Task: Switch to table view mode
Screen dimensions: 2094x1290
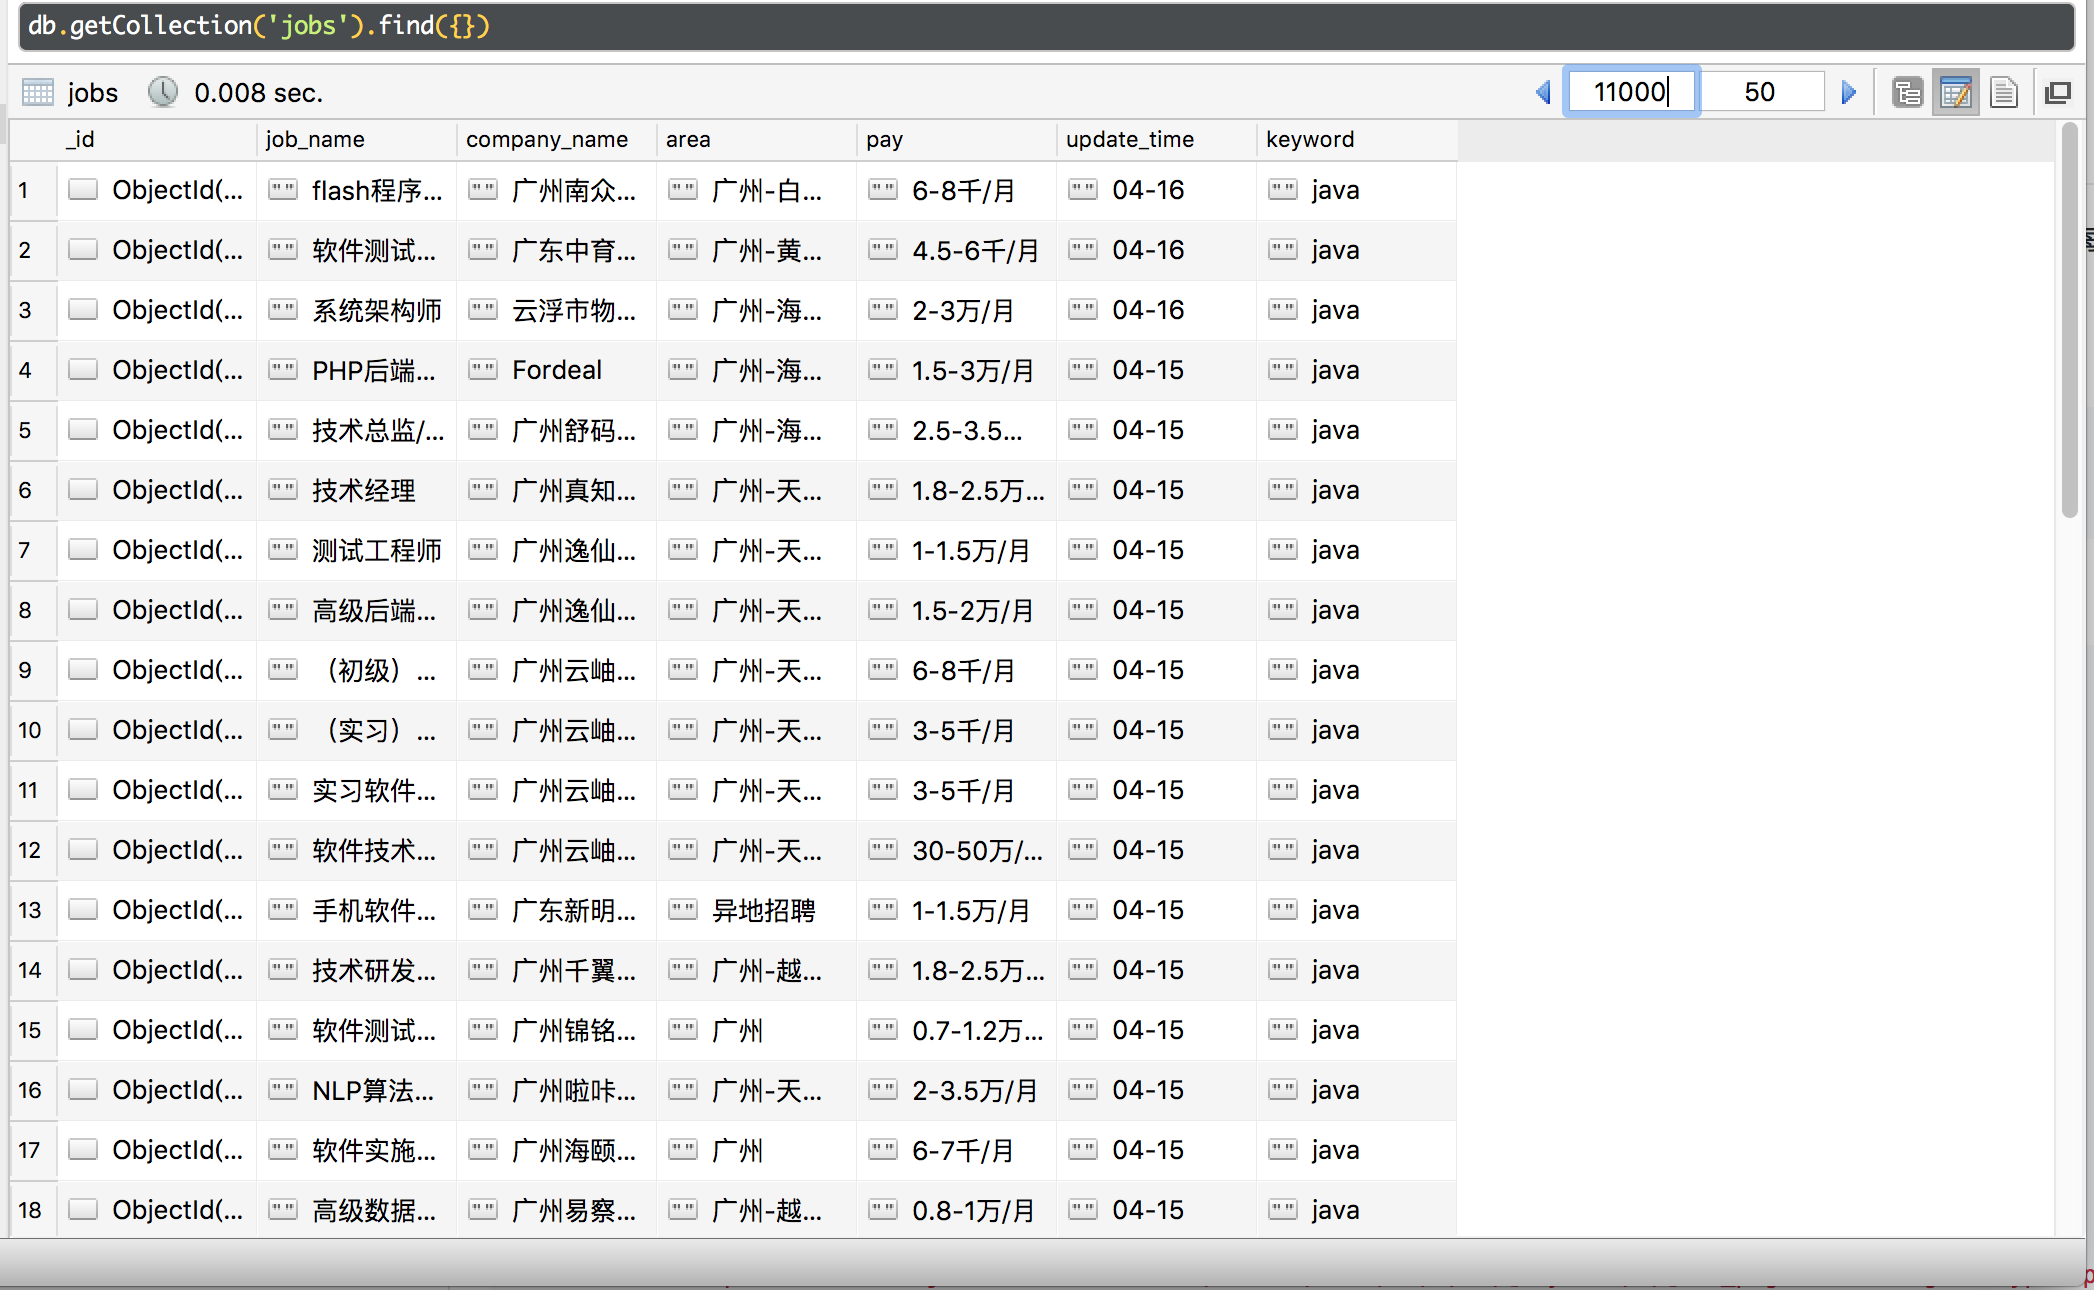Action: (1955, 93)
